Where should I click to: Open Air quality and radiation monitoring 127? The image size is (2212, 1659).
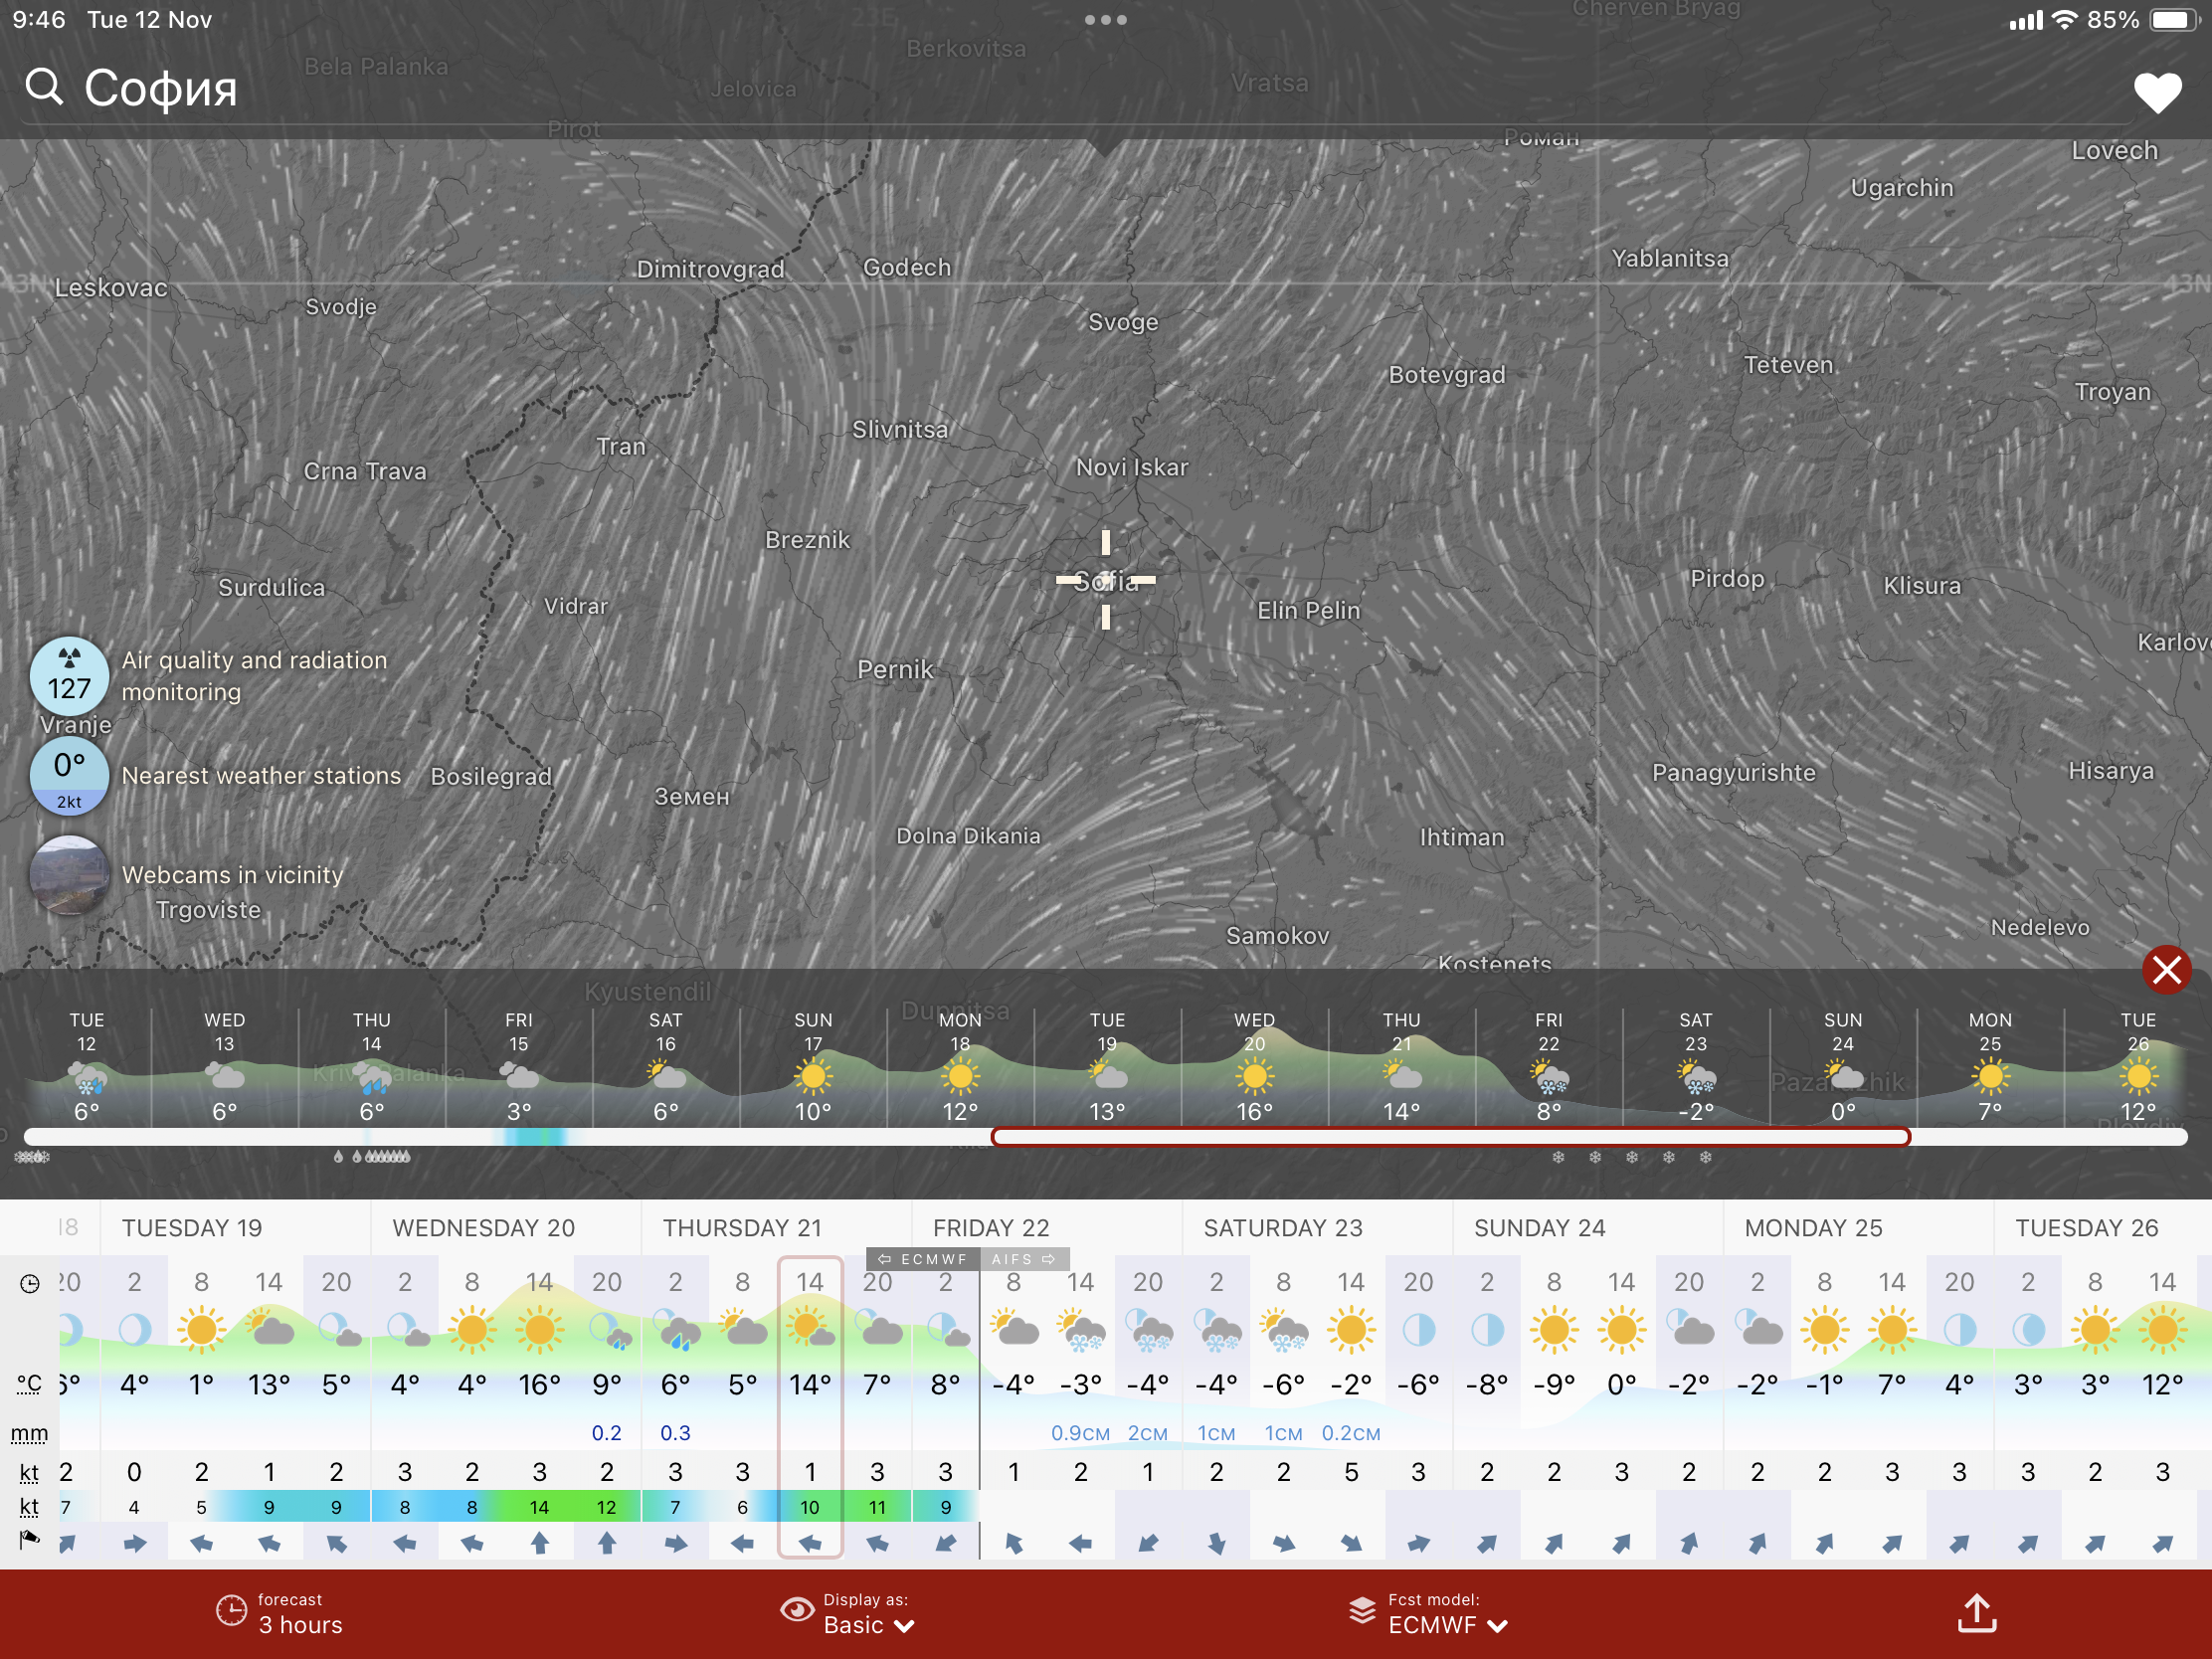[69, 676]
